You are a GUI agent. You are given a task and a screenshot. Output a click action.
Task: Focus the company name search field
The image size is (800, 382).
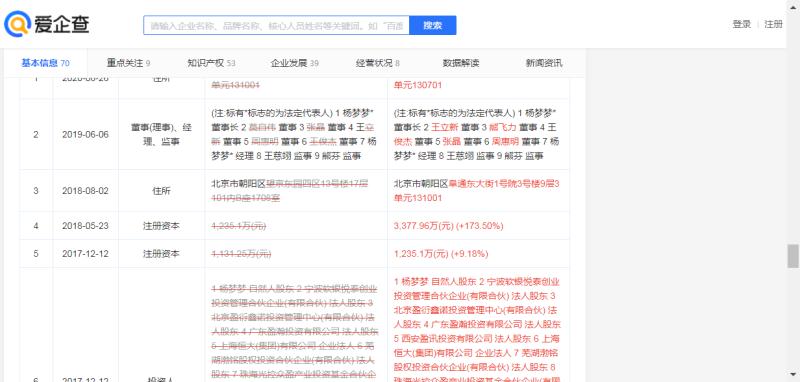[276, 25]
